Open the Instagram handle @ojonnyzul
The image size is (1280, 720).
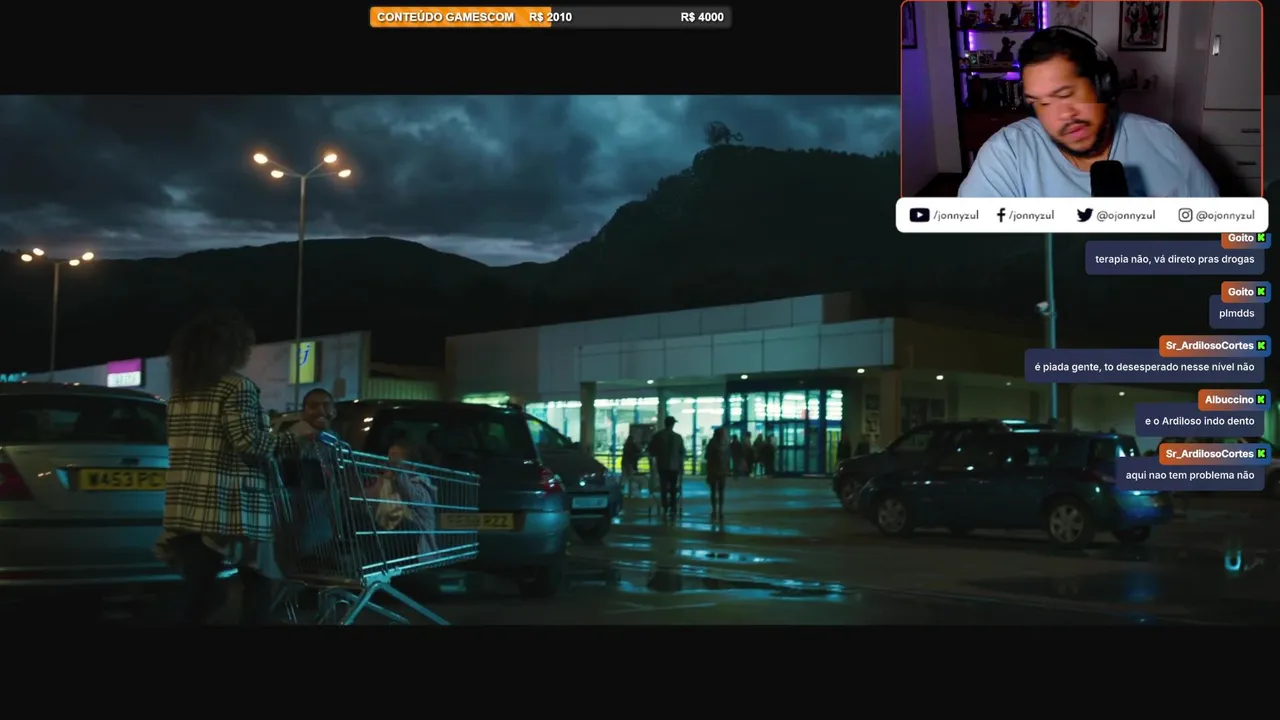(1225, 215)
